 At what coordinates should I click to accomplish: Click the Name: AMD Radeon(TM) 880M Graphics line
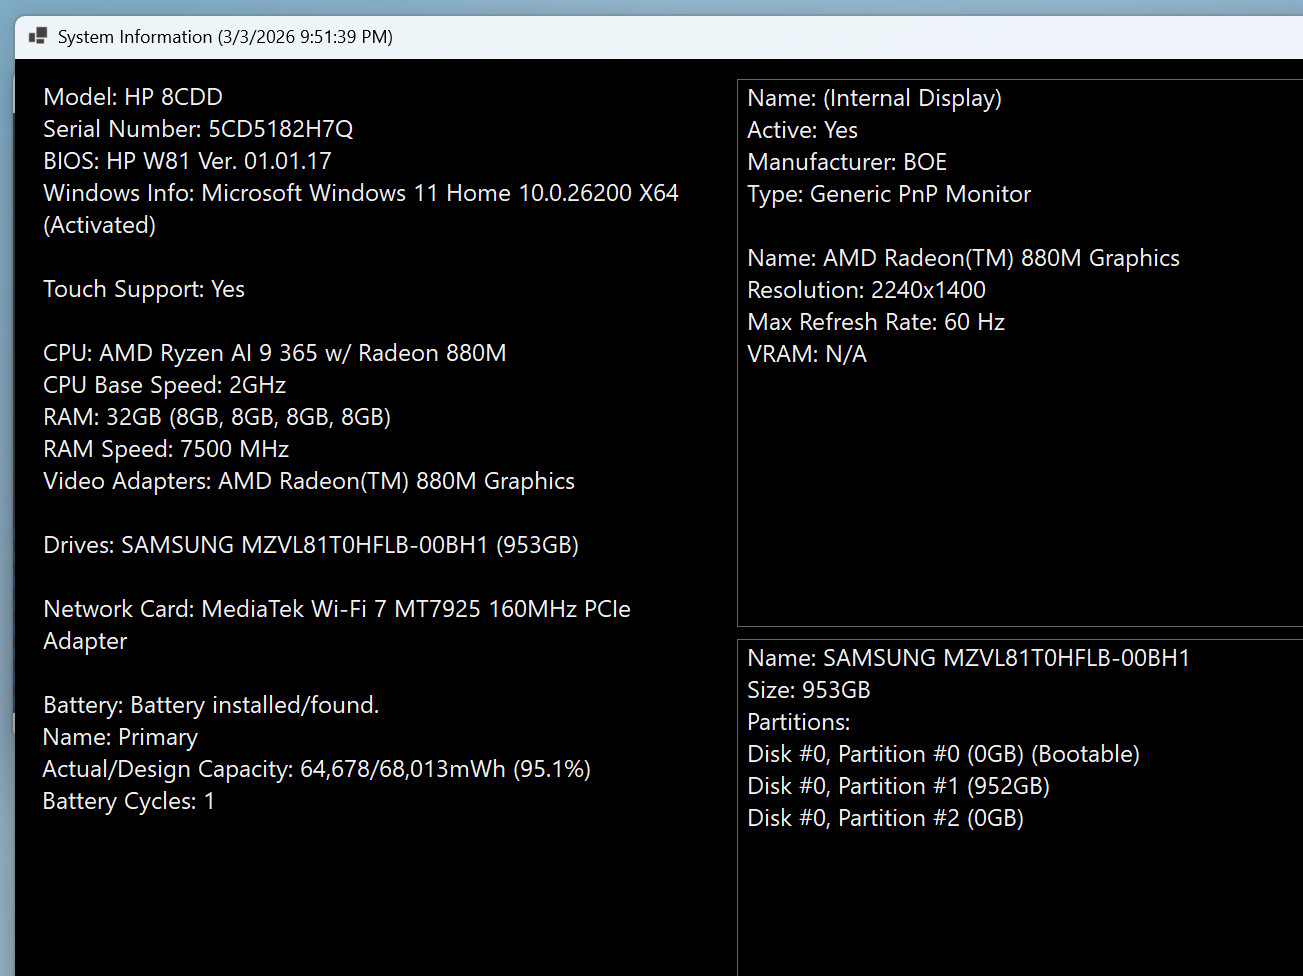click(x=964, y=258)
